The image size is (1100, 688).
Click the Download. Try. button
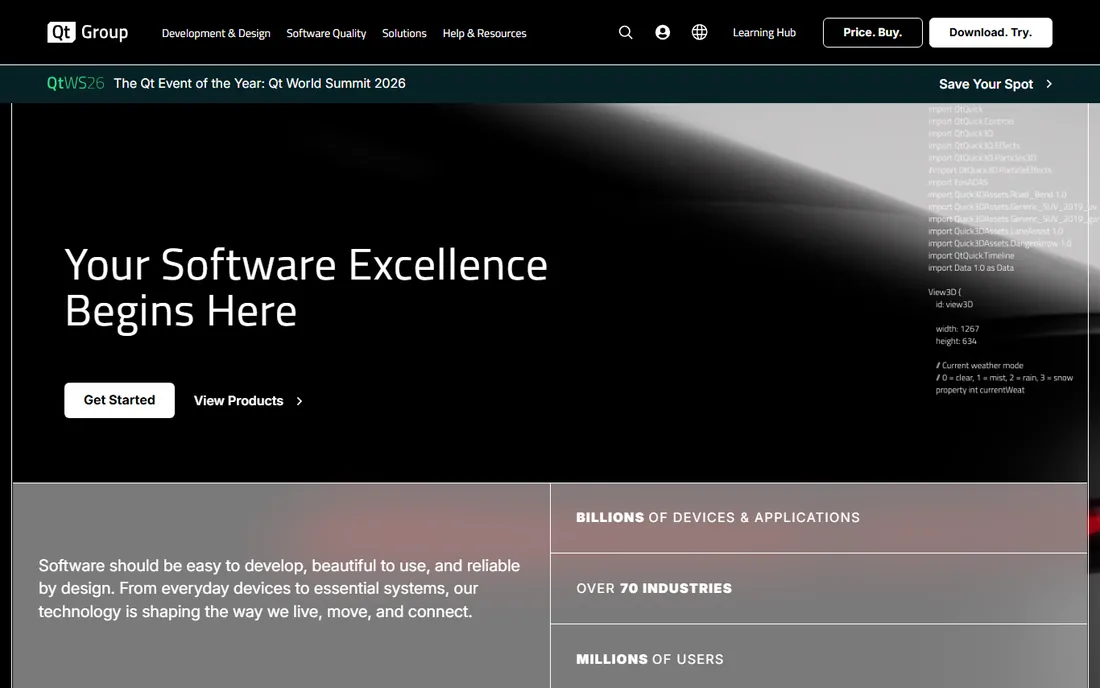(x=991, y=32)
